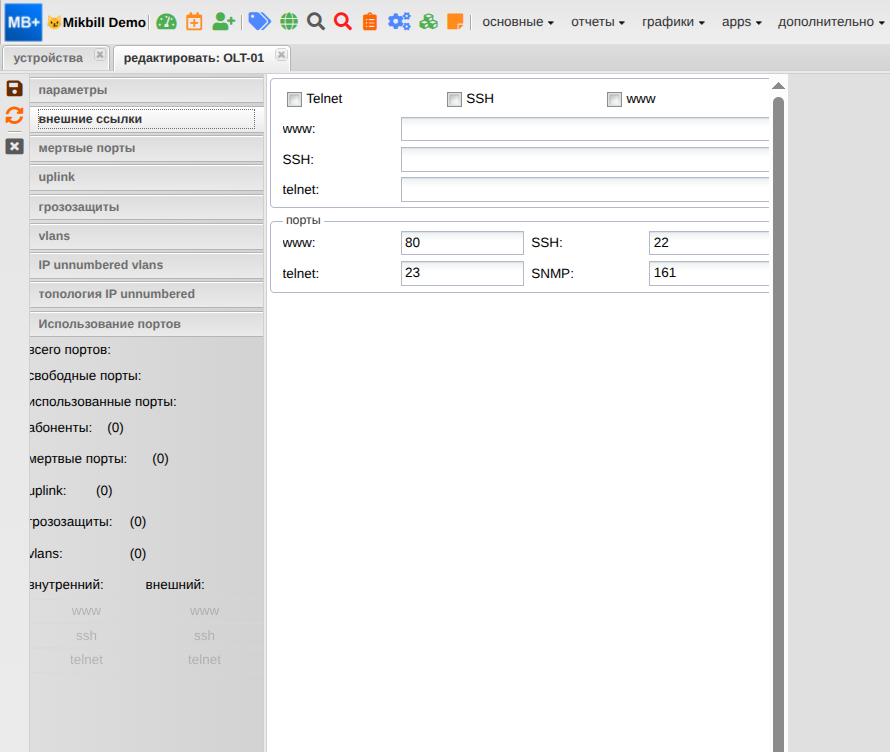
Task: Click the save floppy disk icon
Action: click(x=14, y=88)
